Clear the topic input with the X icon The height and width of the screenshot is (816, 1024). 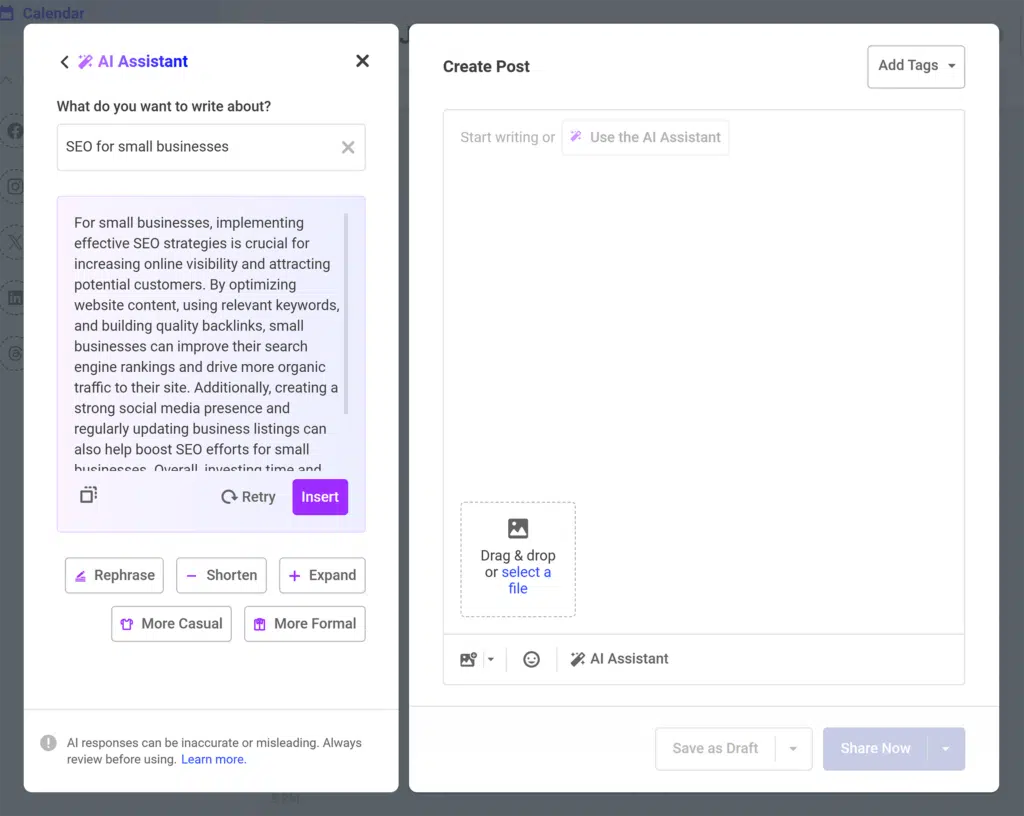pyautogui.click(x=348, y=147)
